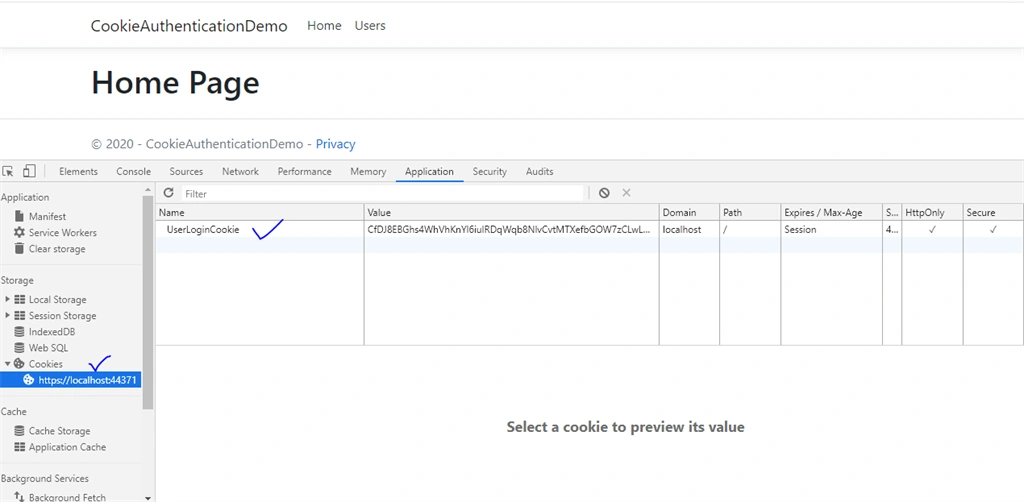
Task: Expand the Session Storage tree node
Action: tap(7, 315)
